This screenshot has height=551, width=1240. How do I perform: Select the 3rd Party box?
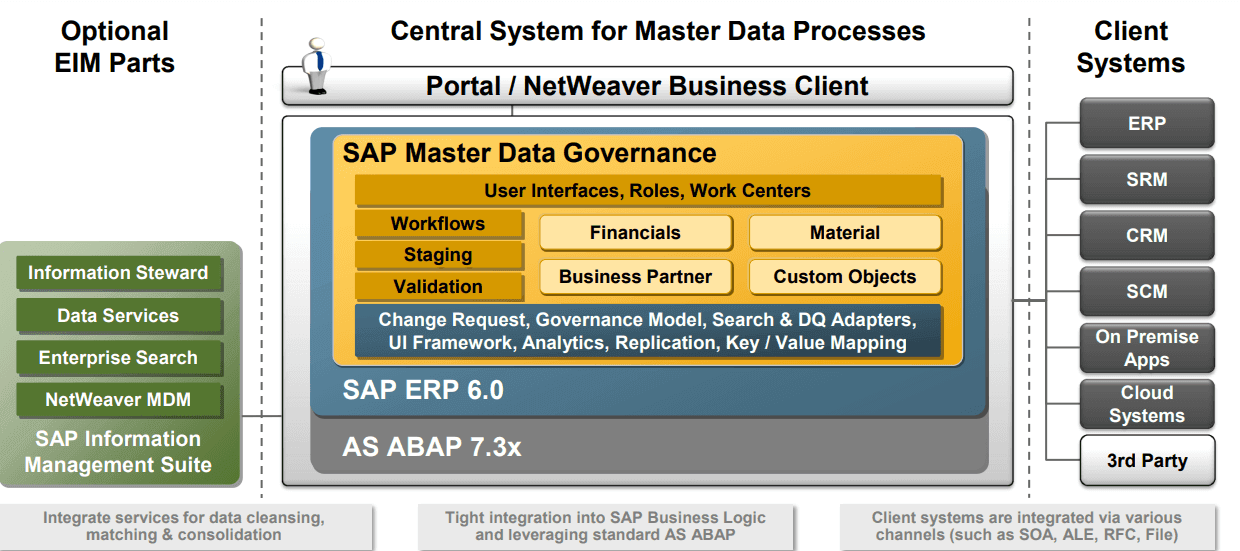pyautogui.click(x=1146, y=461)
